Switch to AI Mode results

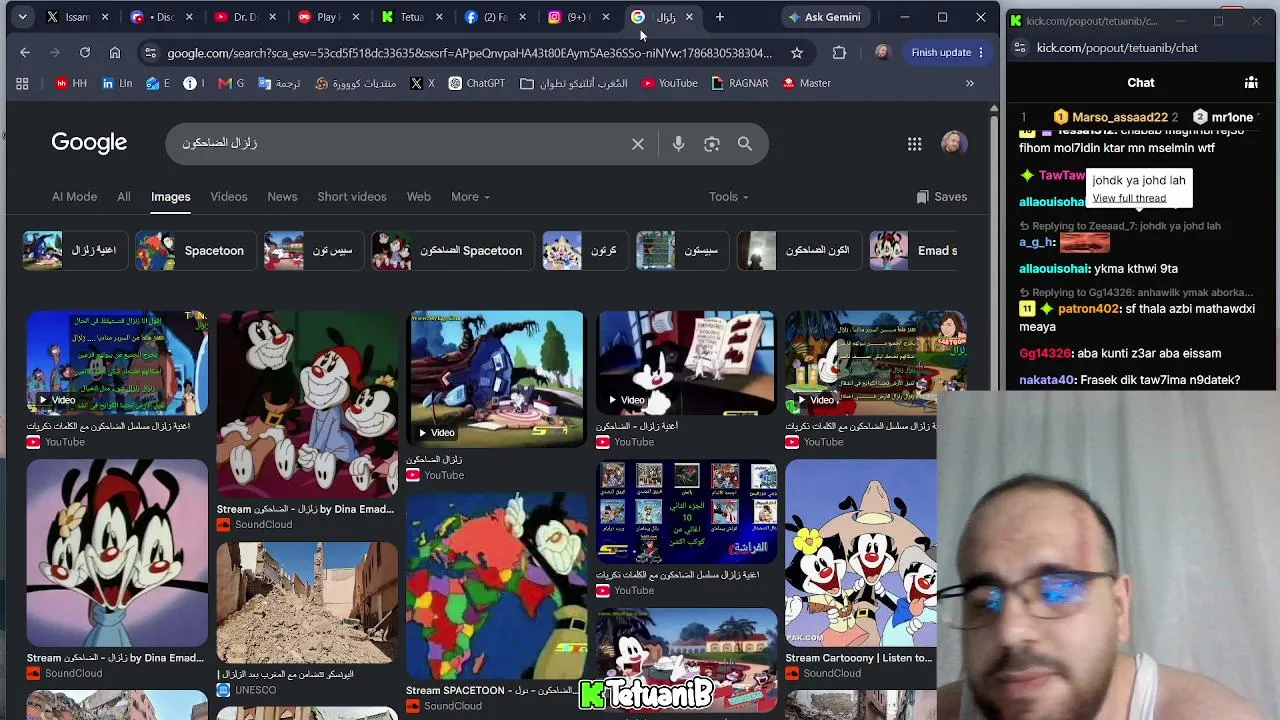pos(74,197)
